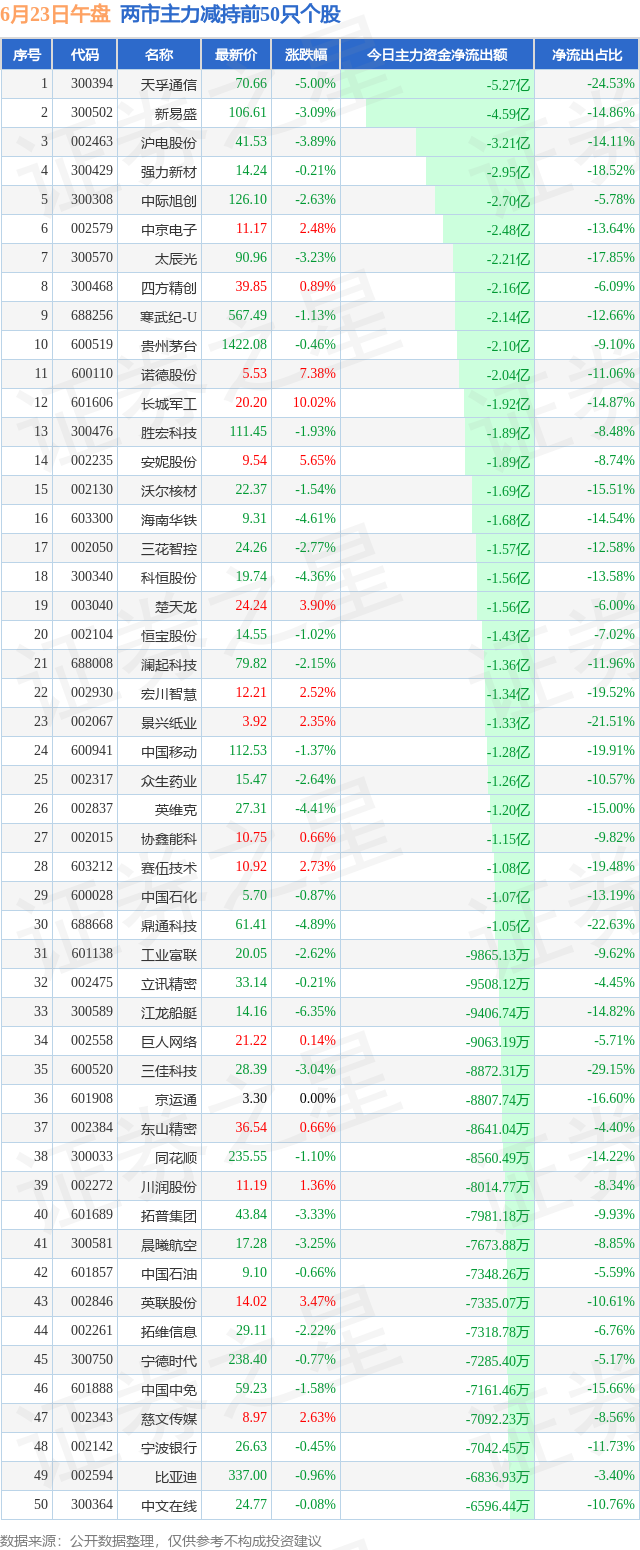
Task: Select the title 两市主力减持前50只个股
Action: (x=230, y=15)
